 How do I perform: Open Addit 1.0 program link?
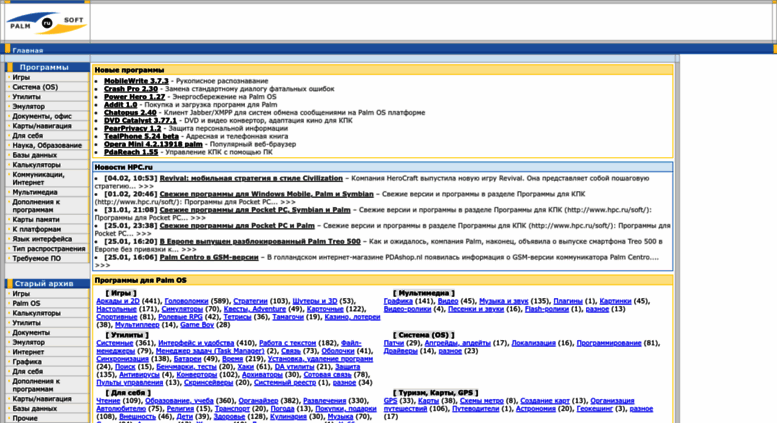(x=120, y=105)
